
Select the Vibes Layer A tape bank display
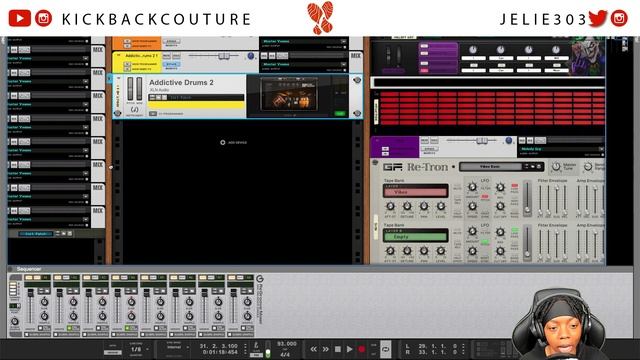[416, 191]
